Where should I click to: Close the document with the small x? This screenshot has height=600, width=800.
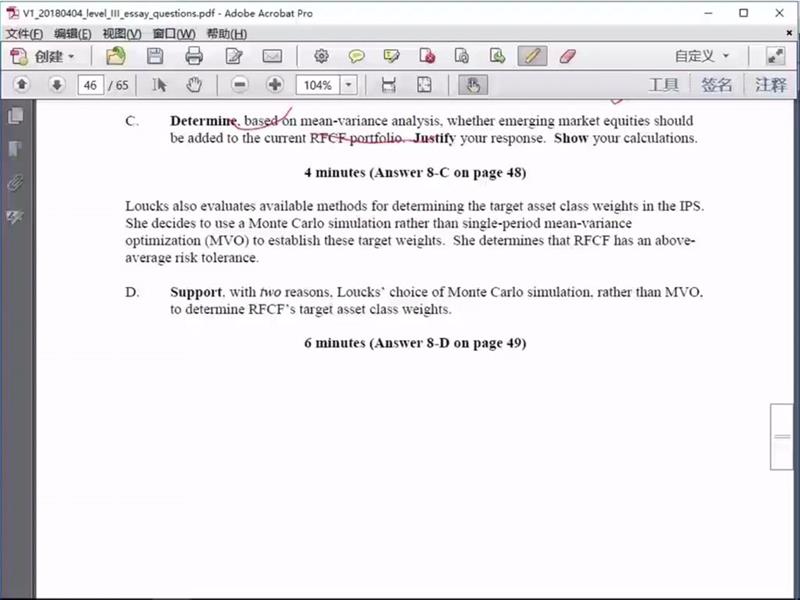click(x=789, y=33)
